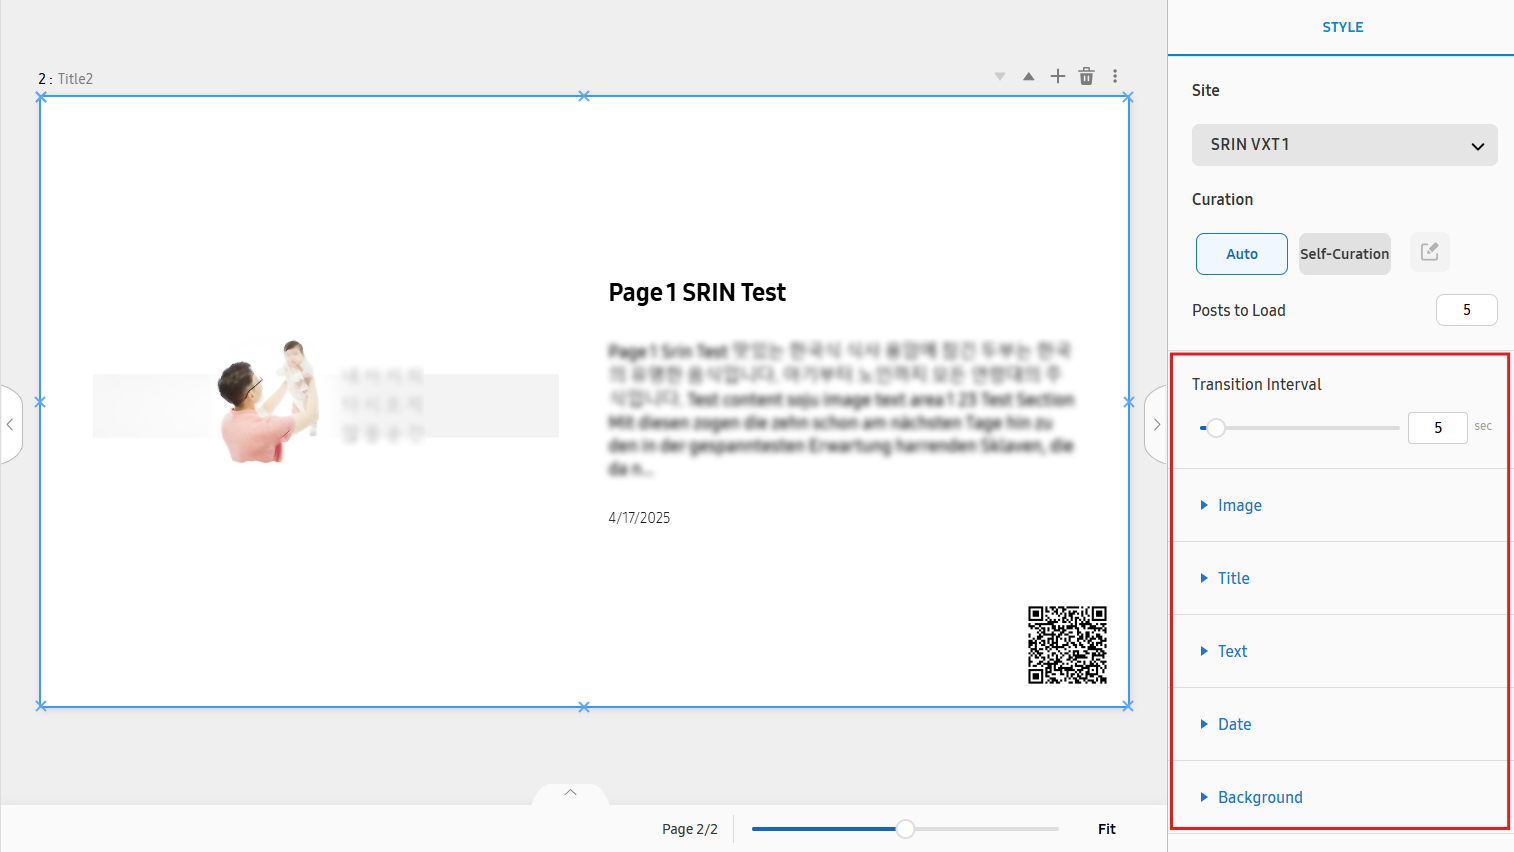
Task: Click the edit curation pencil icon
Action: coord(1429,252)
